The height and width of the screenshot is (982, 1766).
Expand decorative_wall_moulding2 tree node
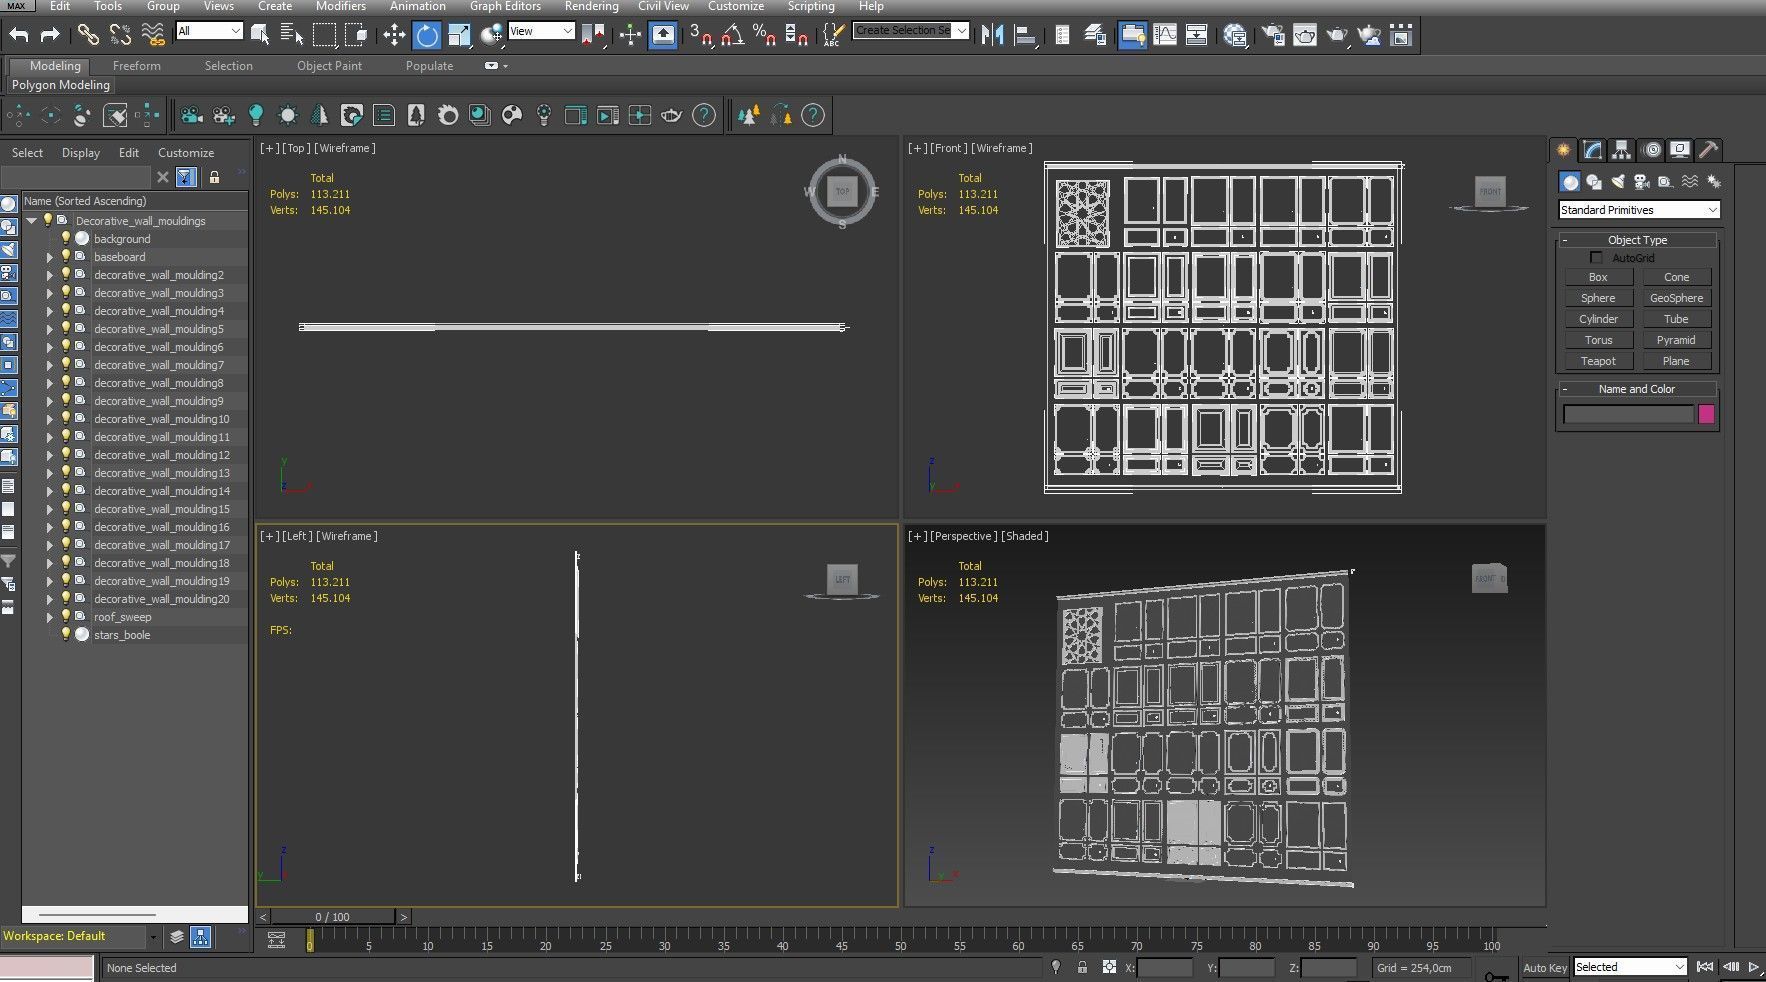(49, 275)
